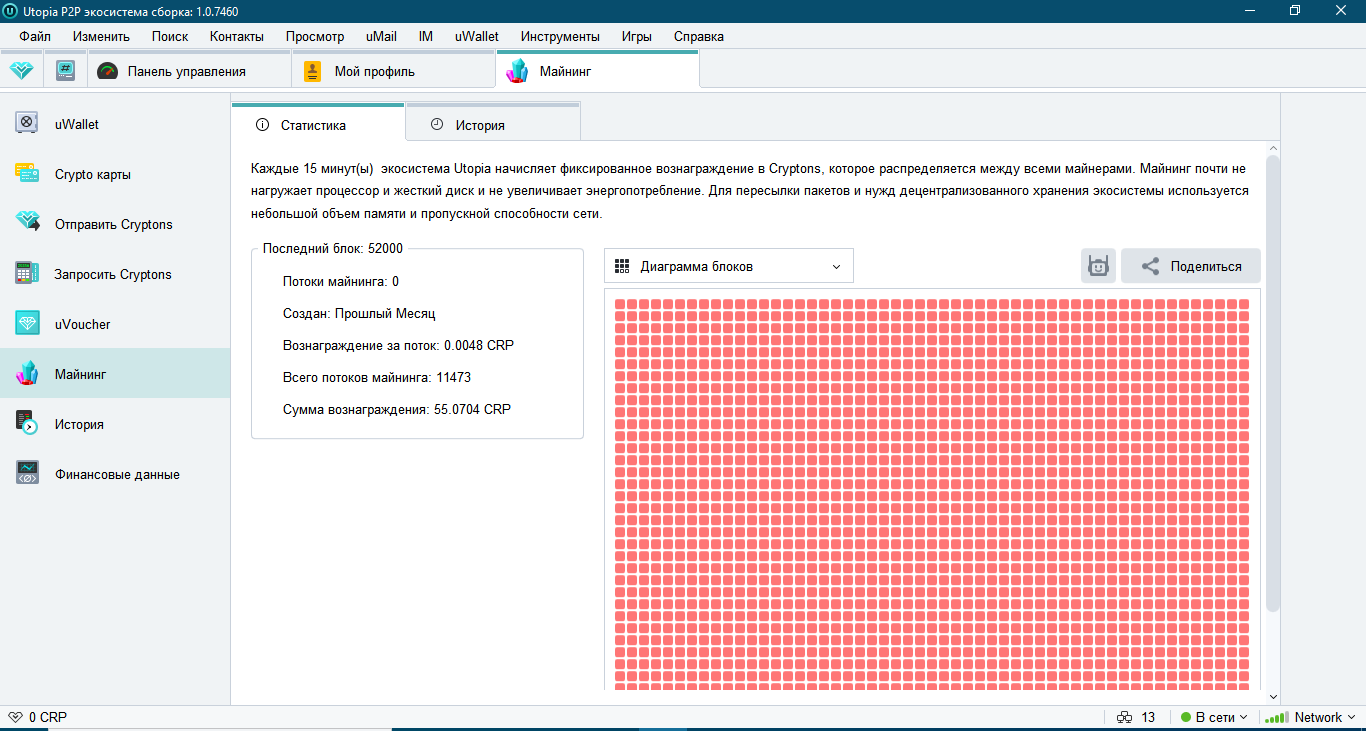The image size is (1366, 731).
Task: Switch to Мой профиль tab
Action: tap(394, 71)
